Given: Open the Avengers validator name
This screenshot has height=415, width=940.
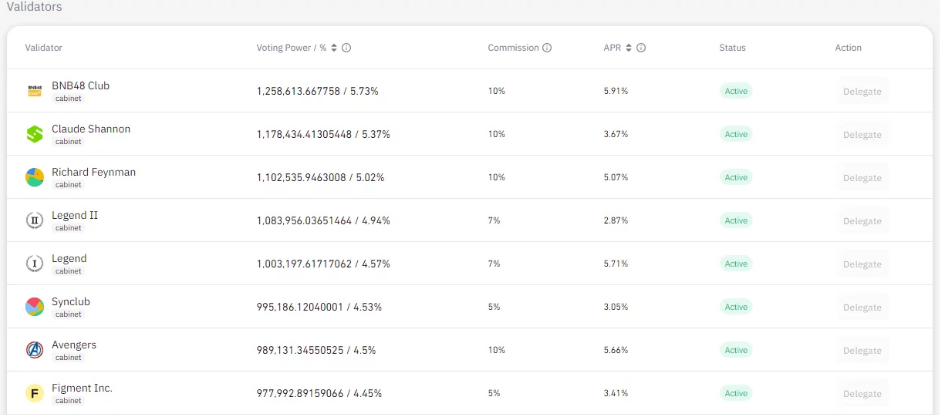Looking at the screenshot, I should (74, 345).
